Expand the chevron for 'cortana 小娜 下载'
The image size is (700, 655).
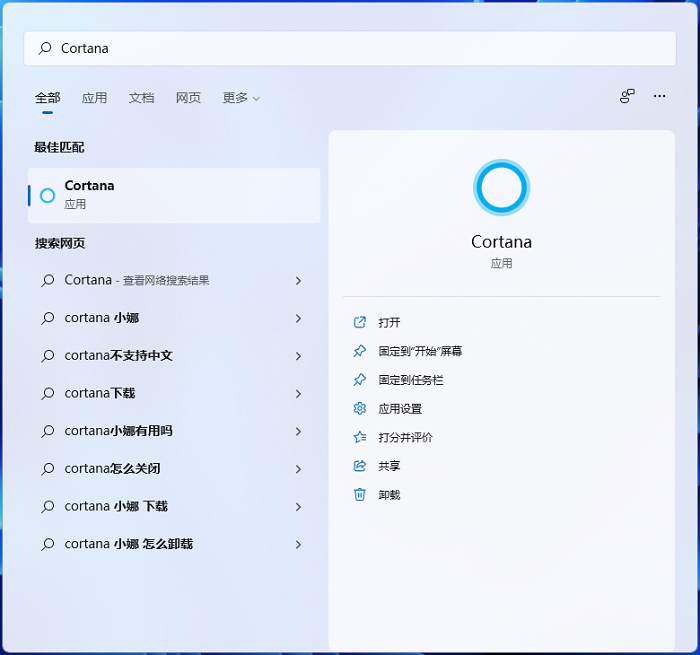click(x=298, y=507)
